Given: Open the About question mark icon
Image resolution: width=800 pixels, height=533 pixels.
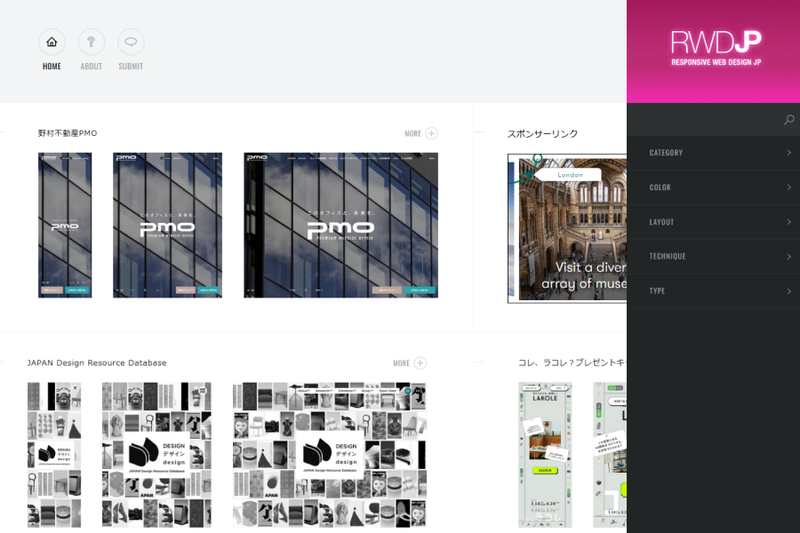Looking at the screenshot, I should tap(91, 42).
